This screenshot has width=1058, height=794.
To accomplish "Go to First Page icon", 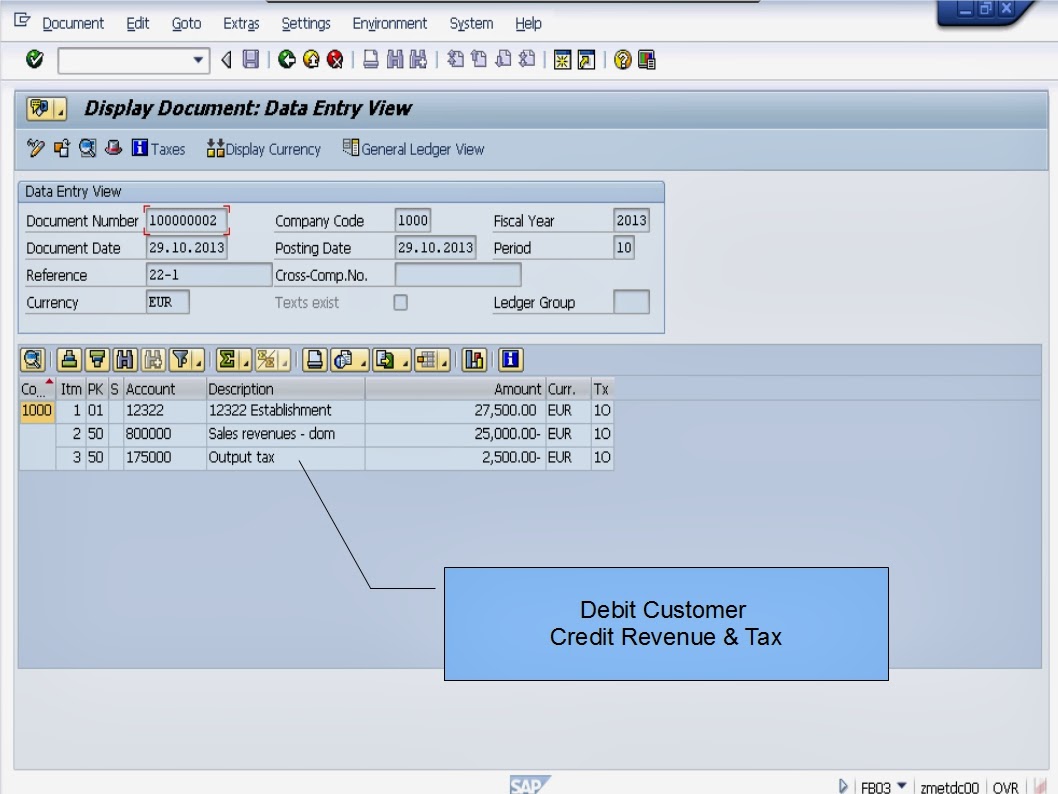I will coord(455,59).
